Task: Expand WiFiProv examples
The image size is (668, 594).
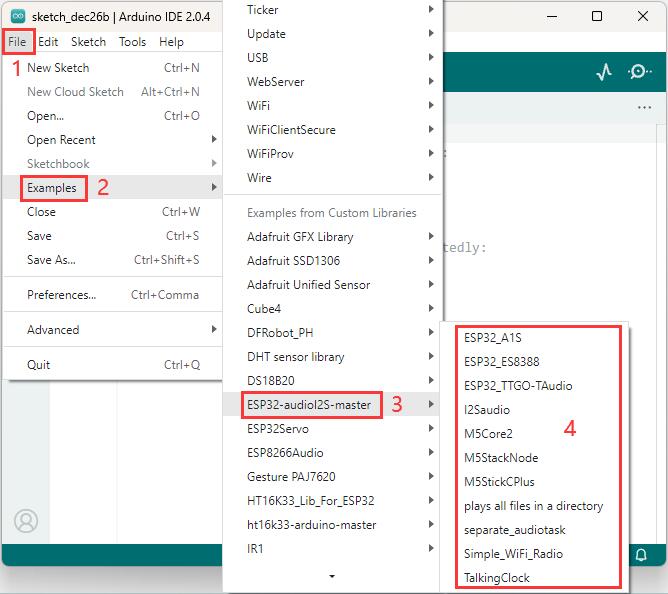Action: 332,153
